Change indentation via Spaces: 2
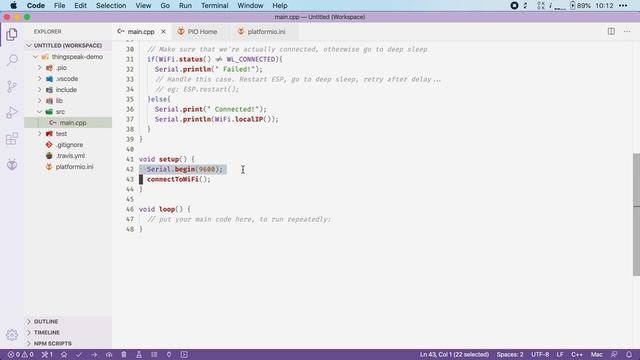This screenshot has width=640, height=360. click(x=510, y=355)
